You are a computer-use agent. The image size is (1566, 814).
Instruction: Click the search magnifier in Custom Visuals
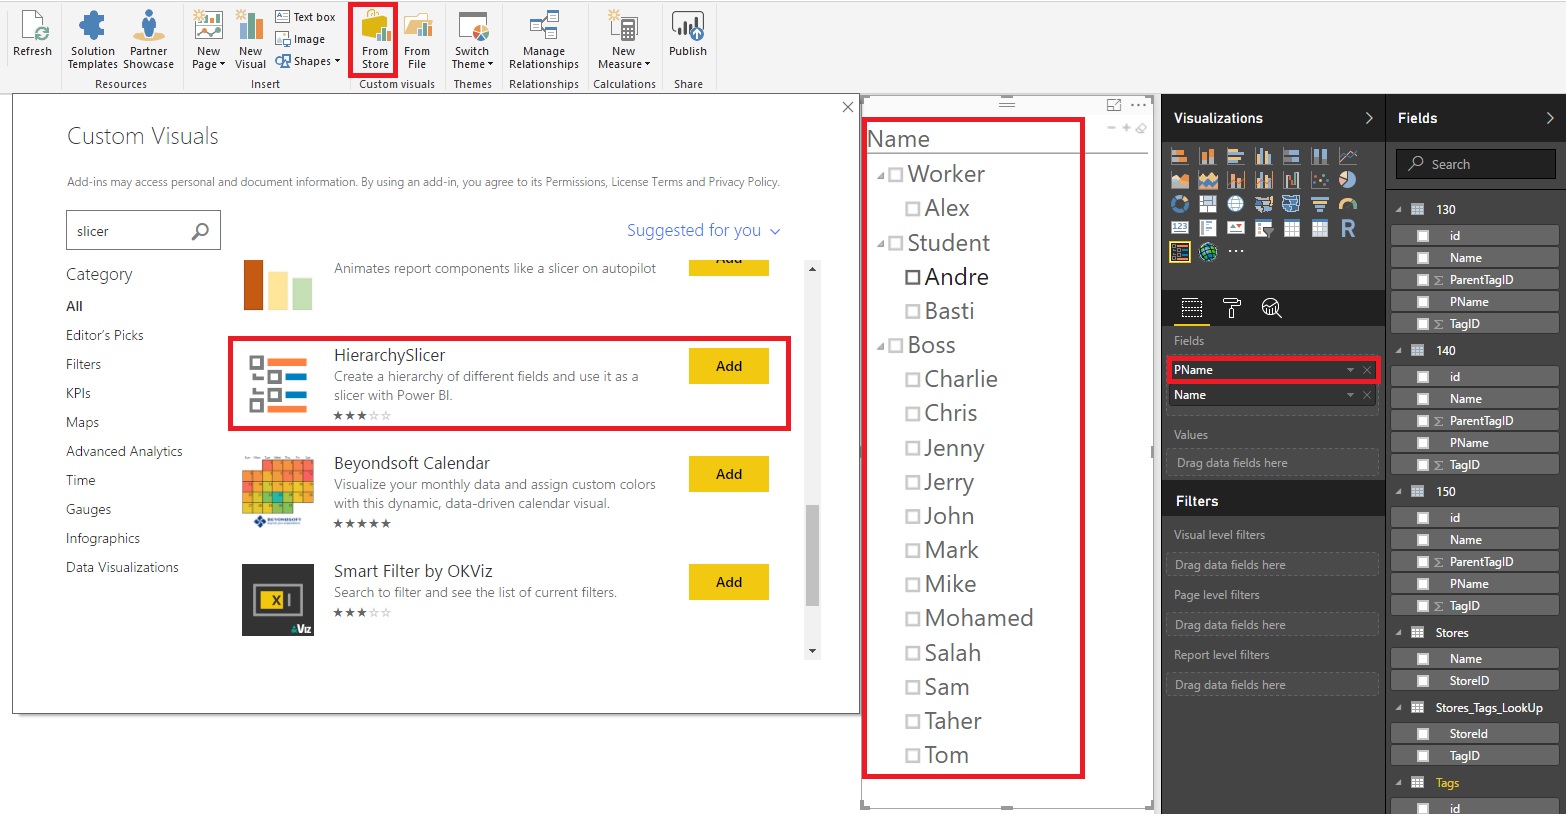coord(200,231)
